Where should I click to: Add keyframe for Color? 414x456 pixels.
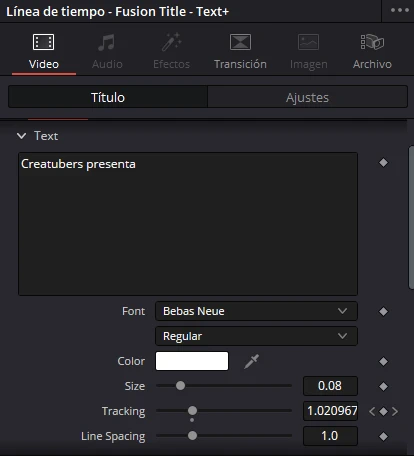click(383, 361)
